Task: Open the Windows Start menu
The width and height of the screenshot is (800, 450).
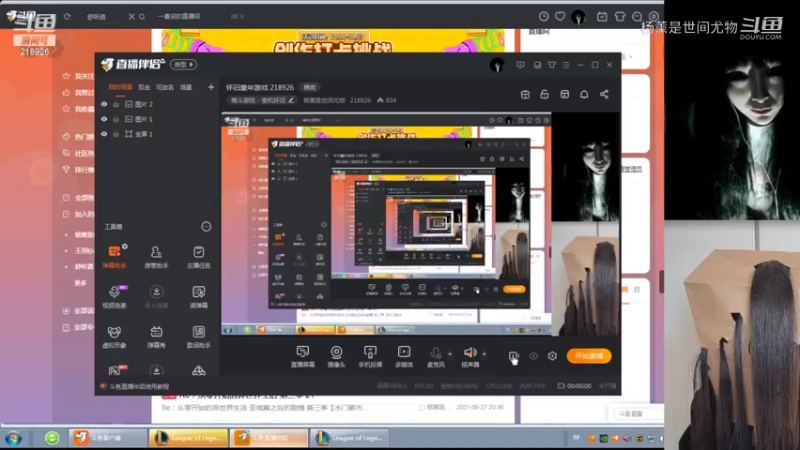Action: 14,438
